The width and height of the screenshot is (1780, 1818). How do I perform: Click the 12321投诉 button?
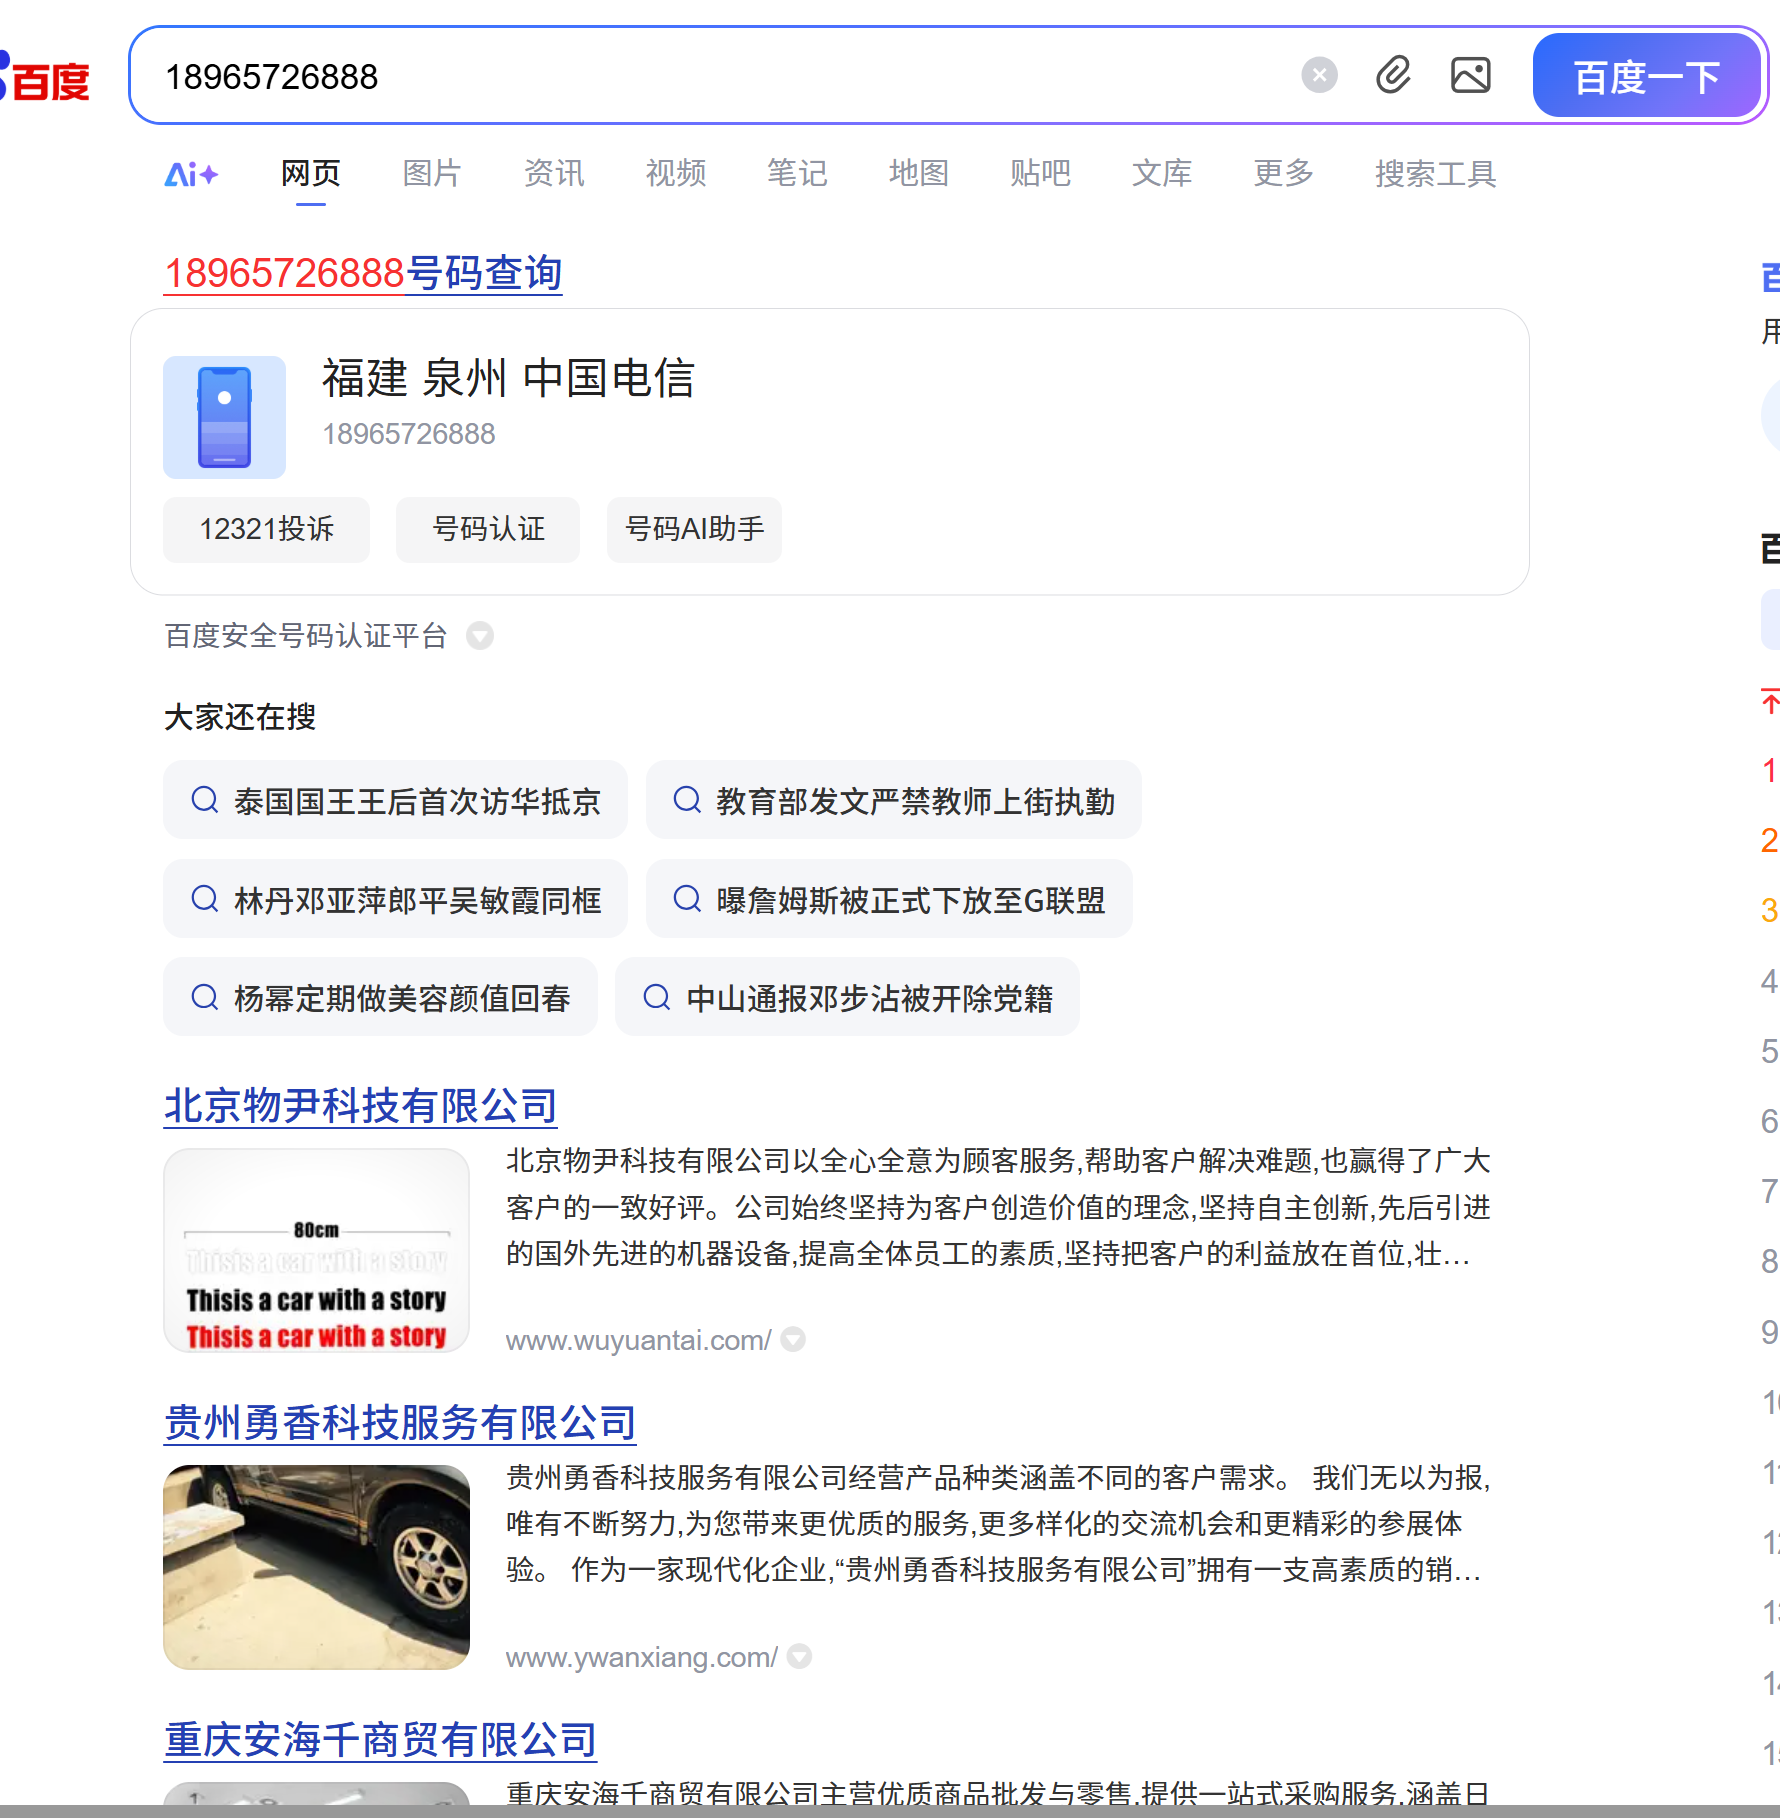point(266,529)
